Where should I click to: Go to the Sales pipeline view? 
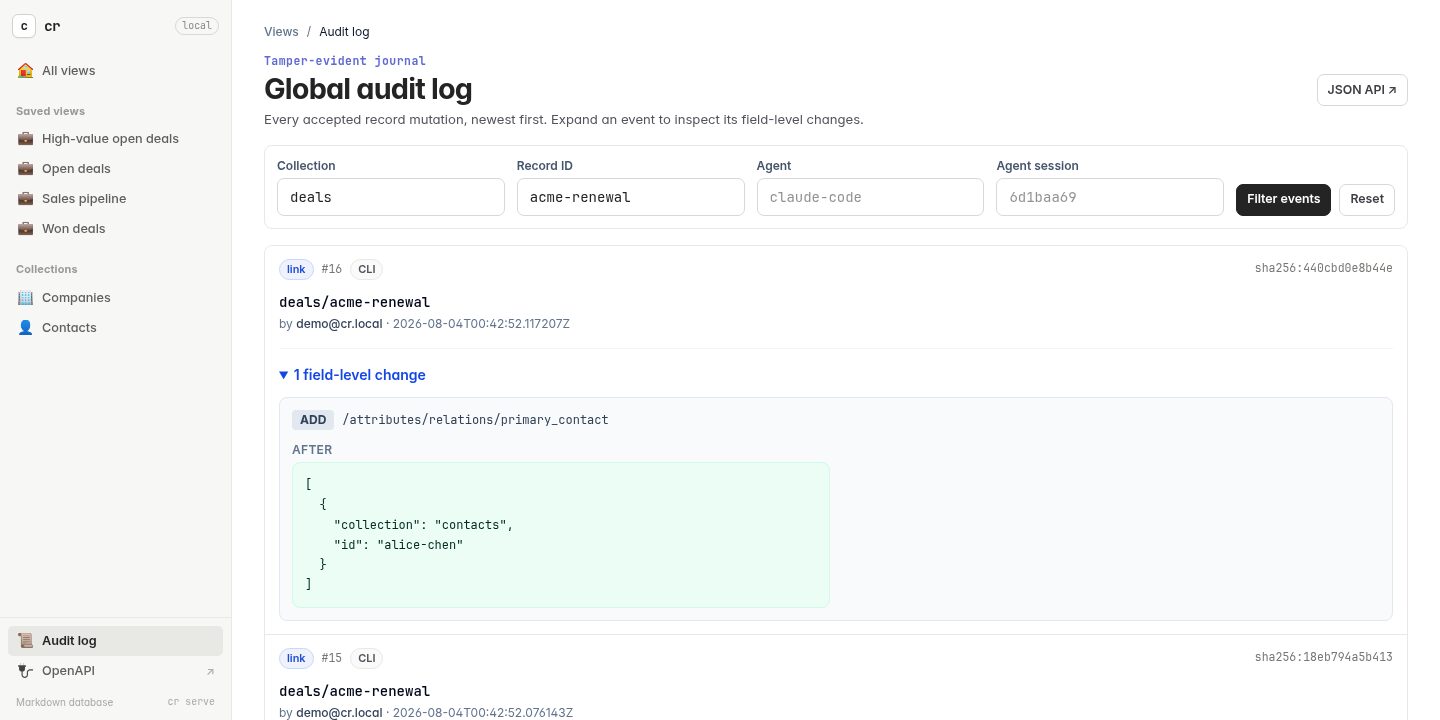[115, 199]
